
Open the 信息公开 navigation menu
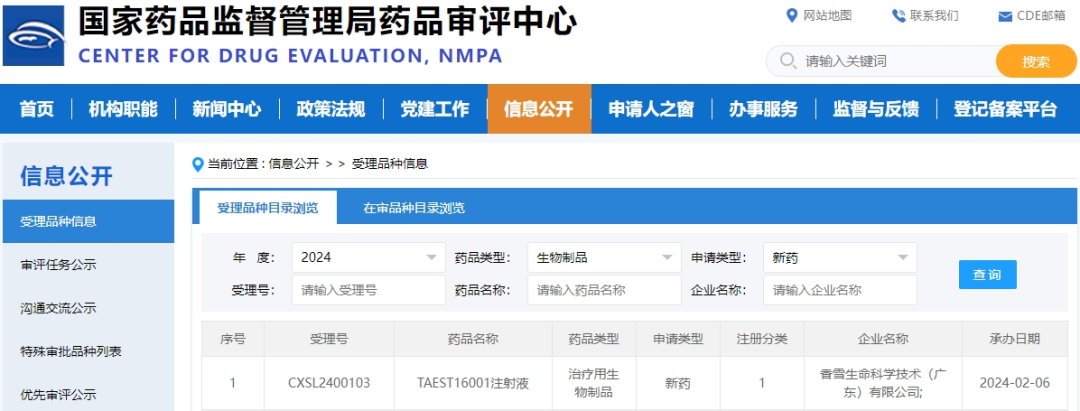tap(539, 109)
